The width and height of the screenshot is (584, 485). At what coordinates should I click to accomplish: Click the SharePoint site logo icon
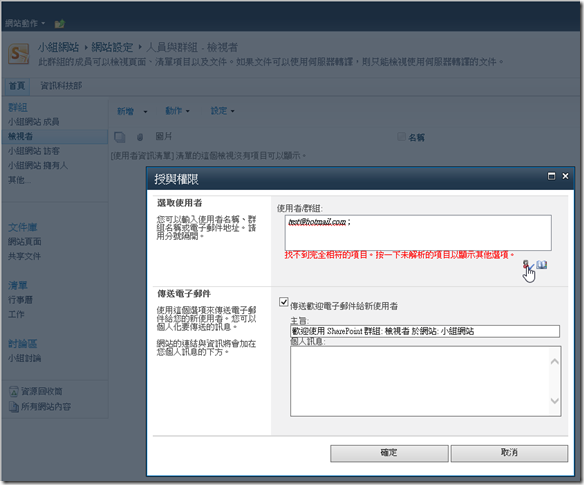tap(19, 54)
